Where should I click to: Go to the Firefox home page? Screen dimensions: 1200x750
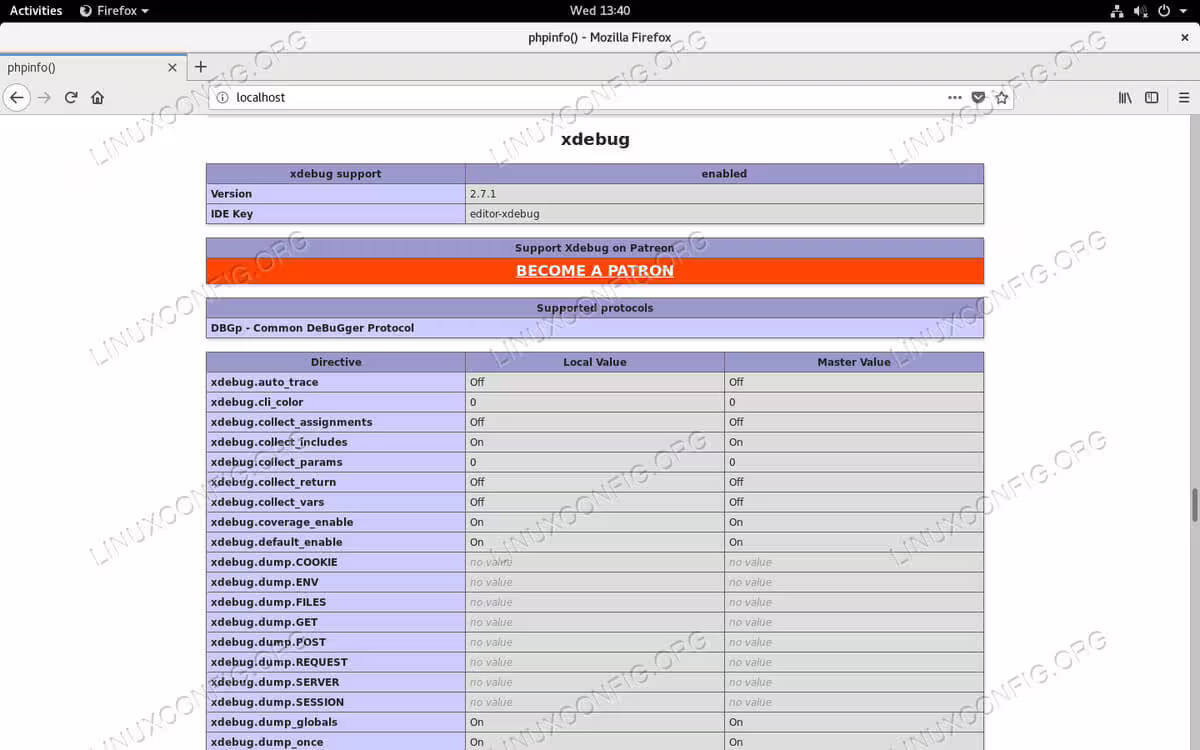click(x=98, y=98)
